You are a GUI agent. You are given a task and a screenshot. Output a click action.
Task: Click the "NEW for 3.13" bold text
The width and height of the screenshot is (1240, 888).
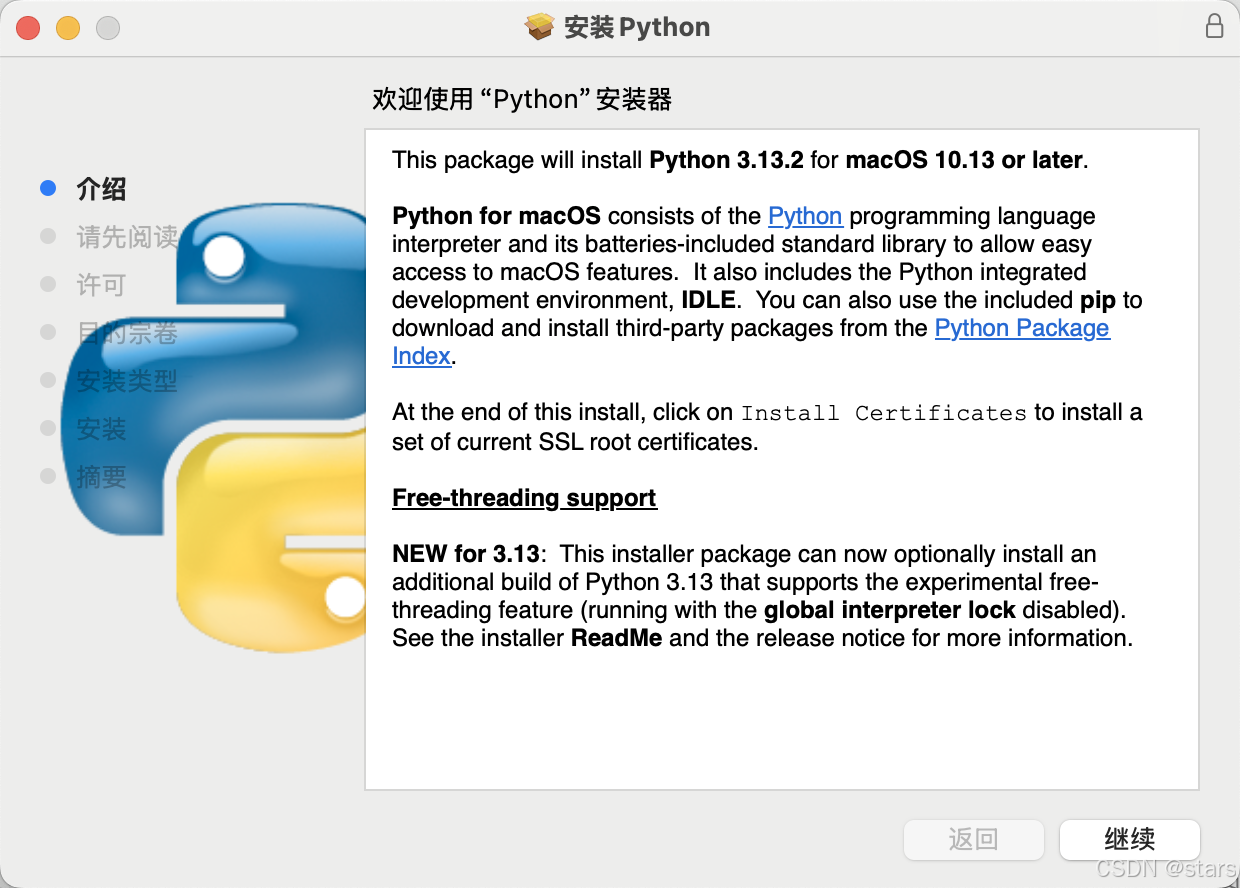click(x=466, y=554)
